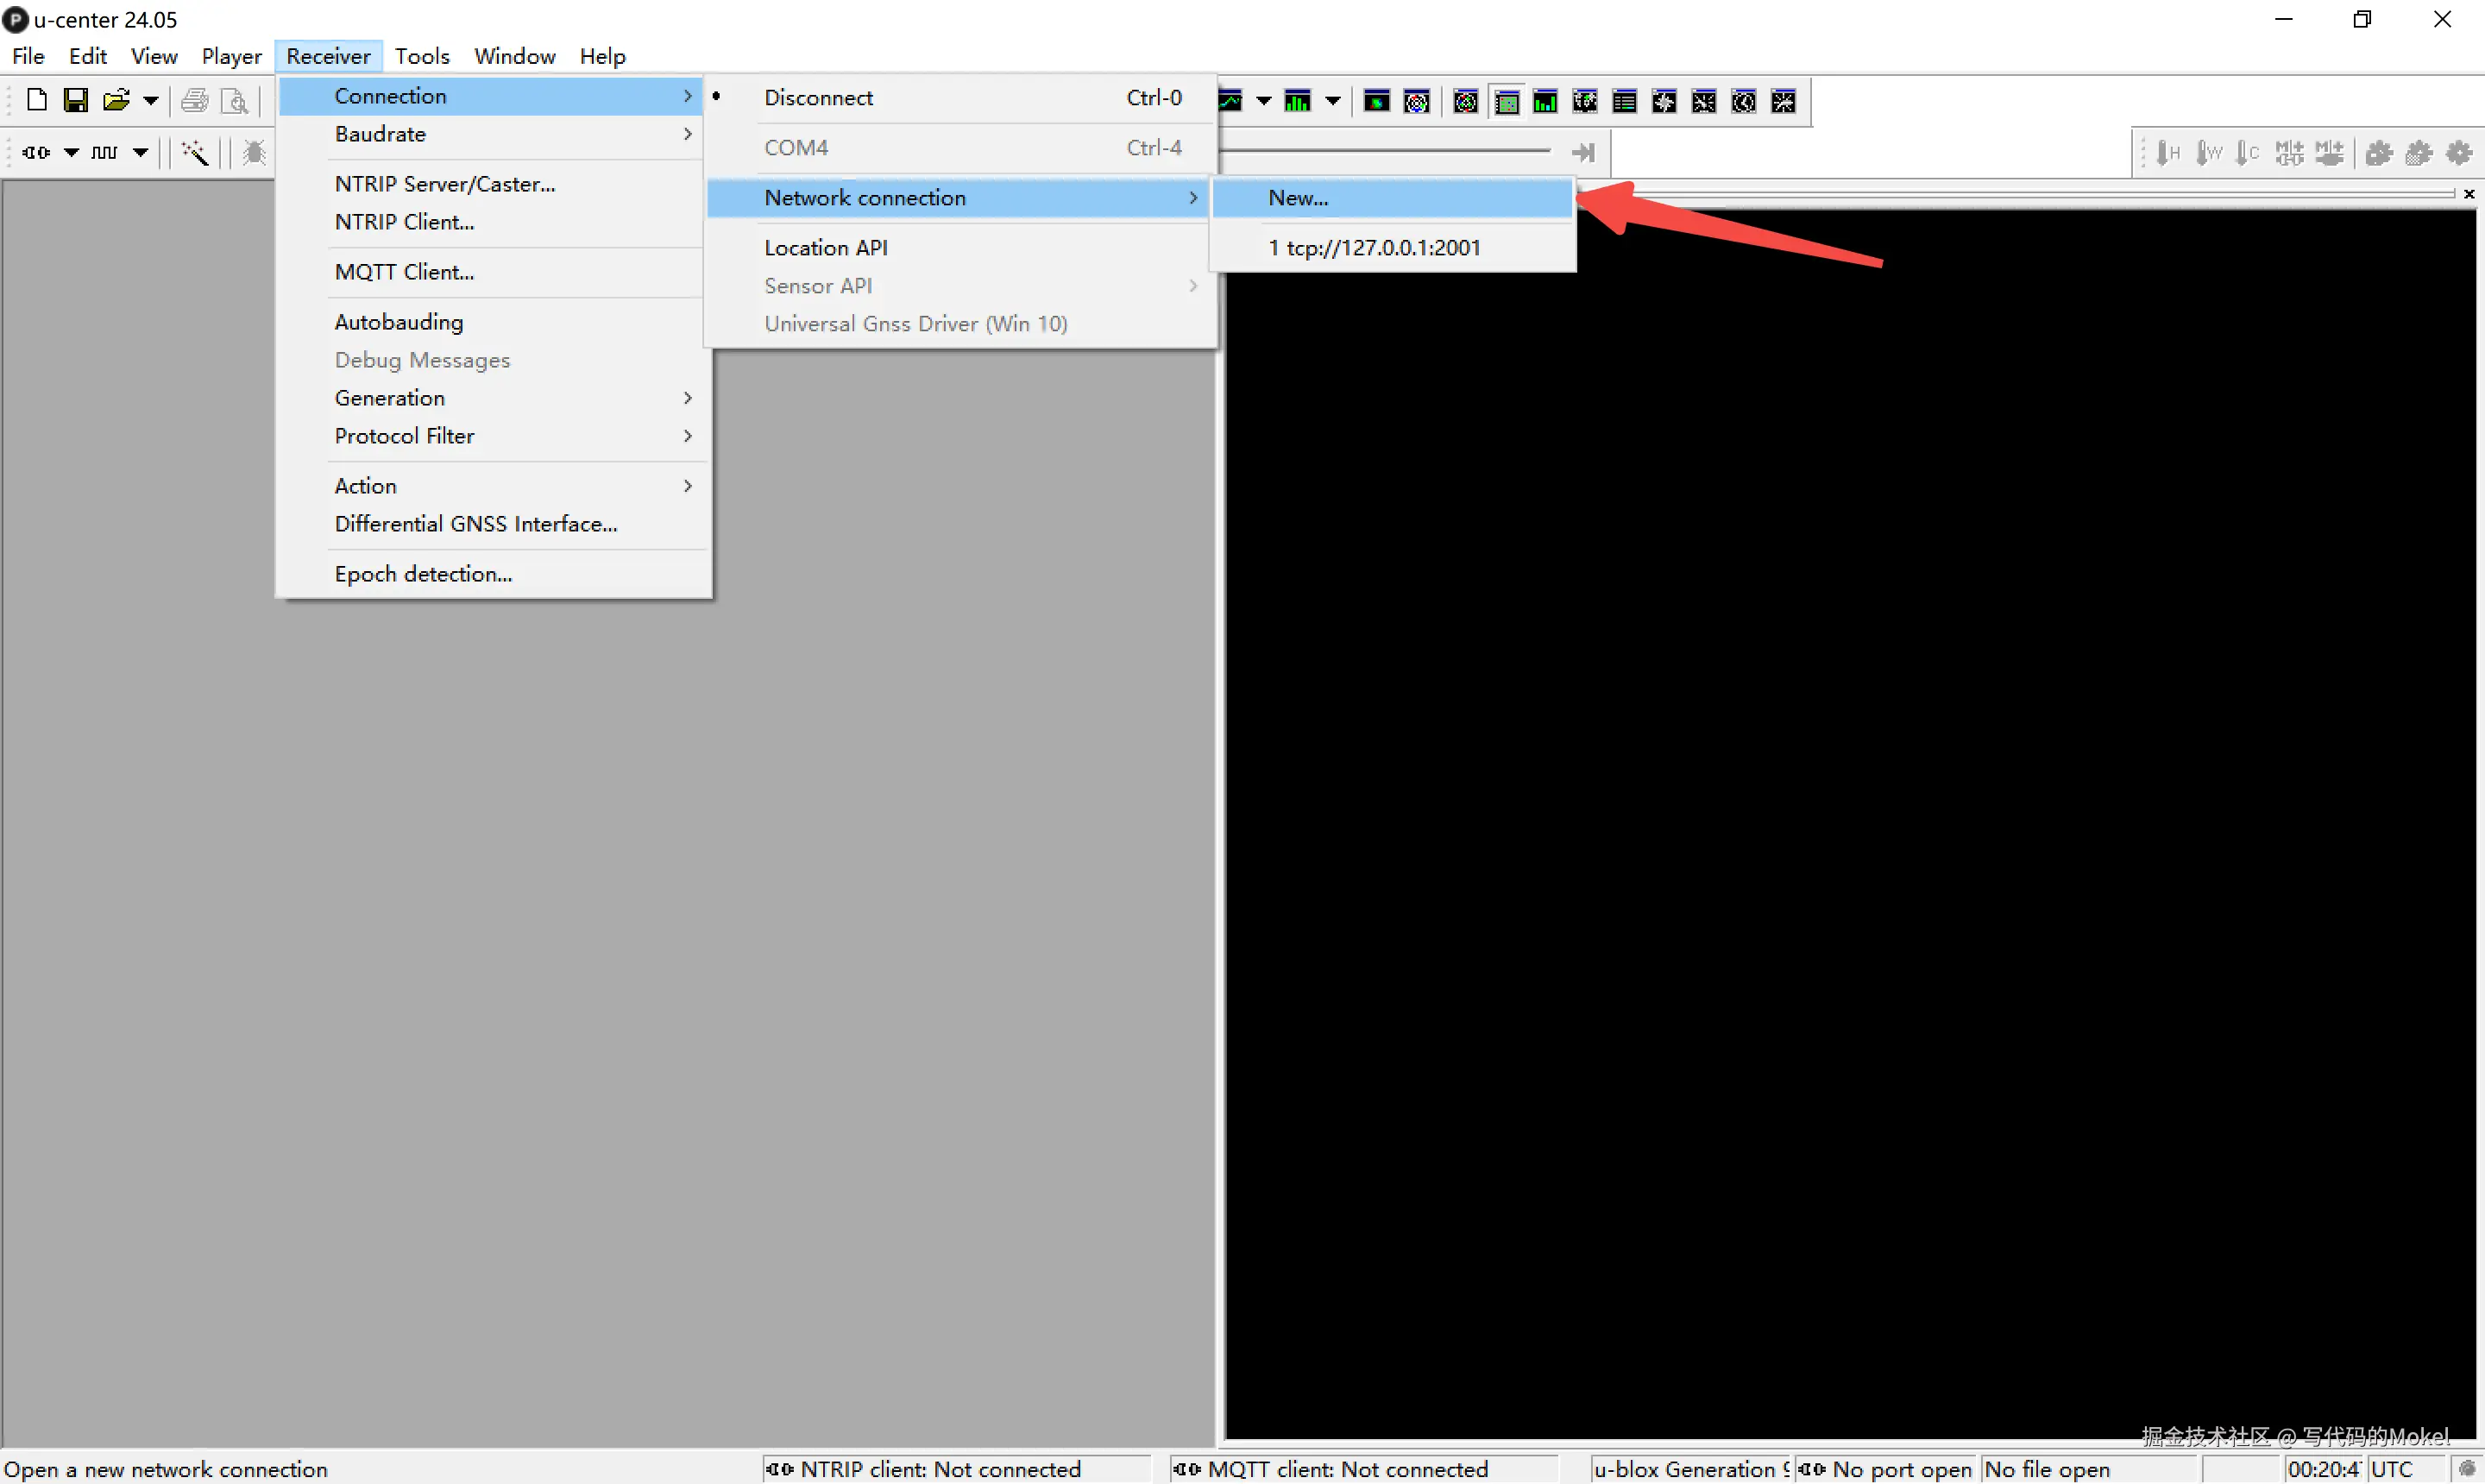This screenshot has height=1484, width=2485.
Task: Toggle Autobauding in the Receiver menu
Action: pyautogui.click(x=399, y=322)
